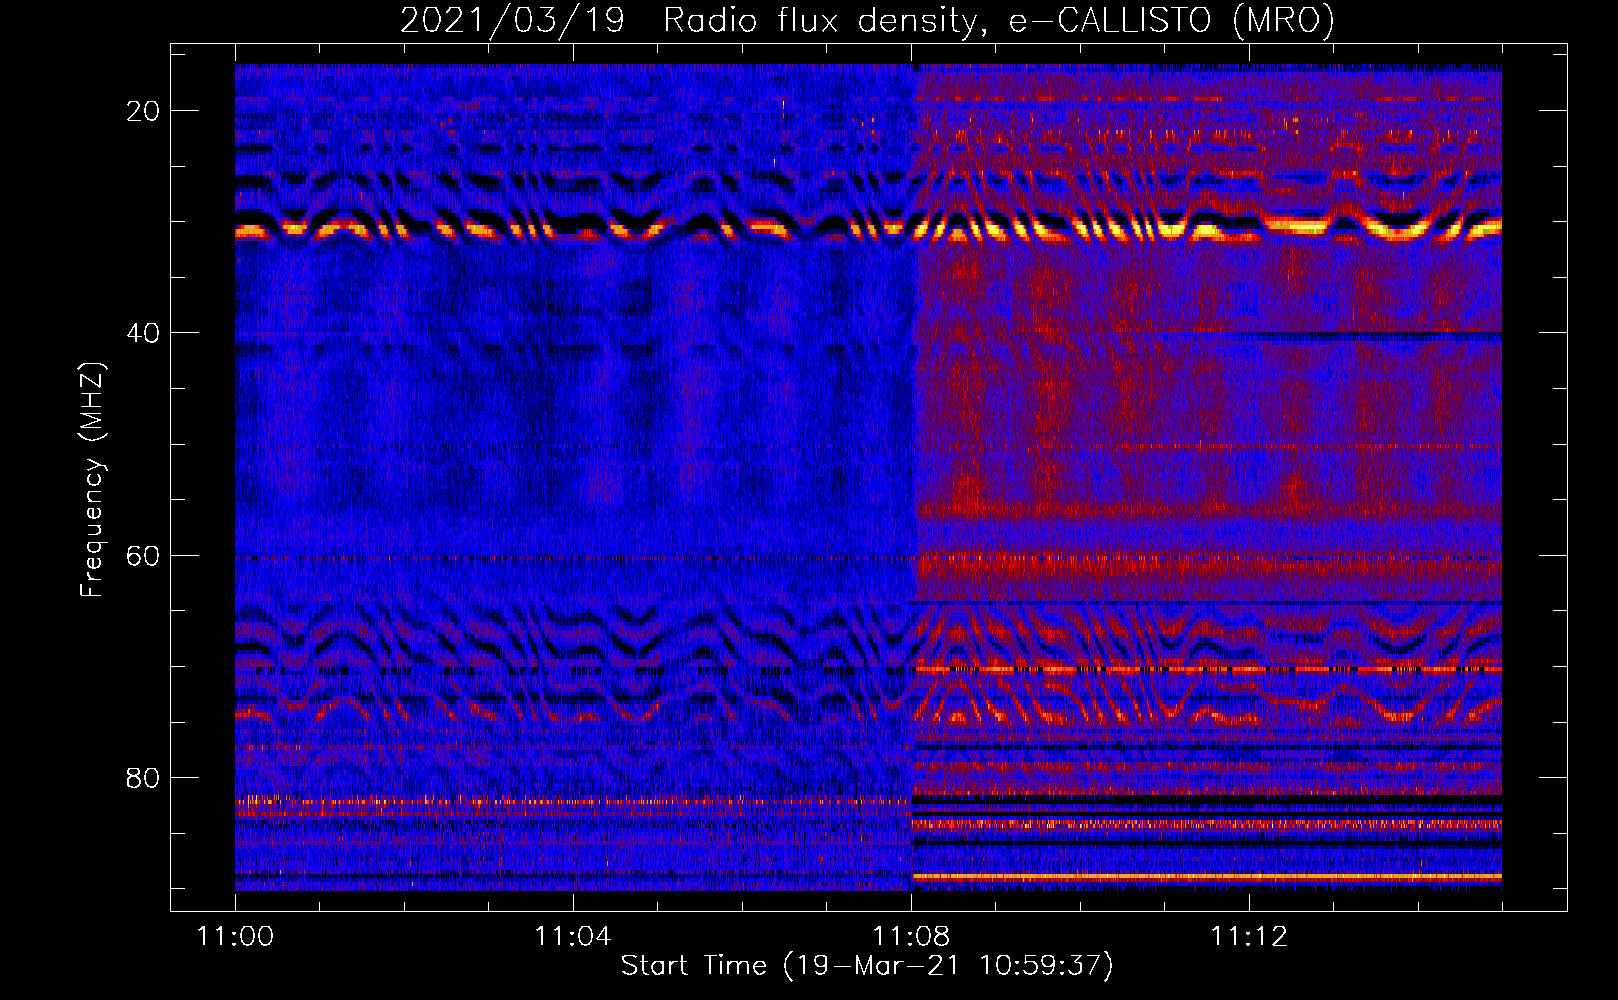This screenshot has width=1618, height=1000.
Task: Click the plot title '2021/03/19 Radio flux density'
Action: [867, 20]
